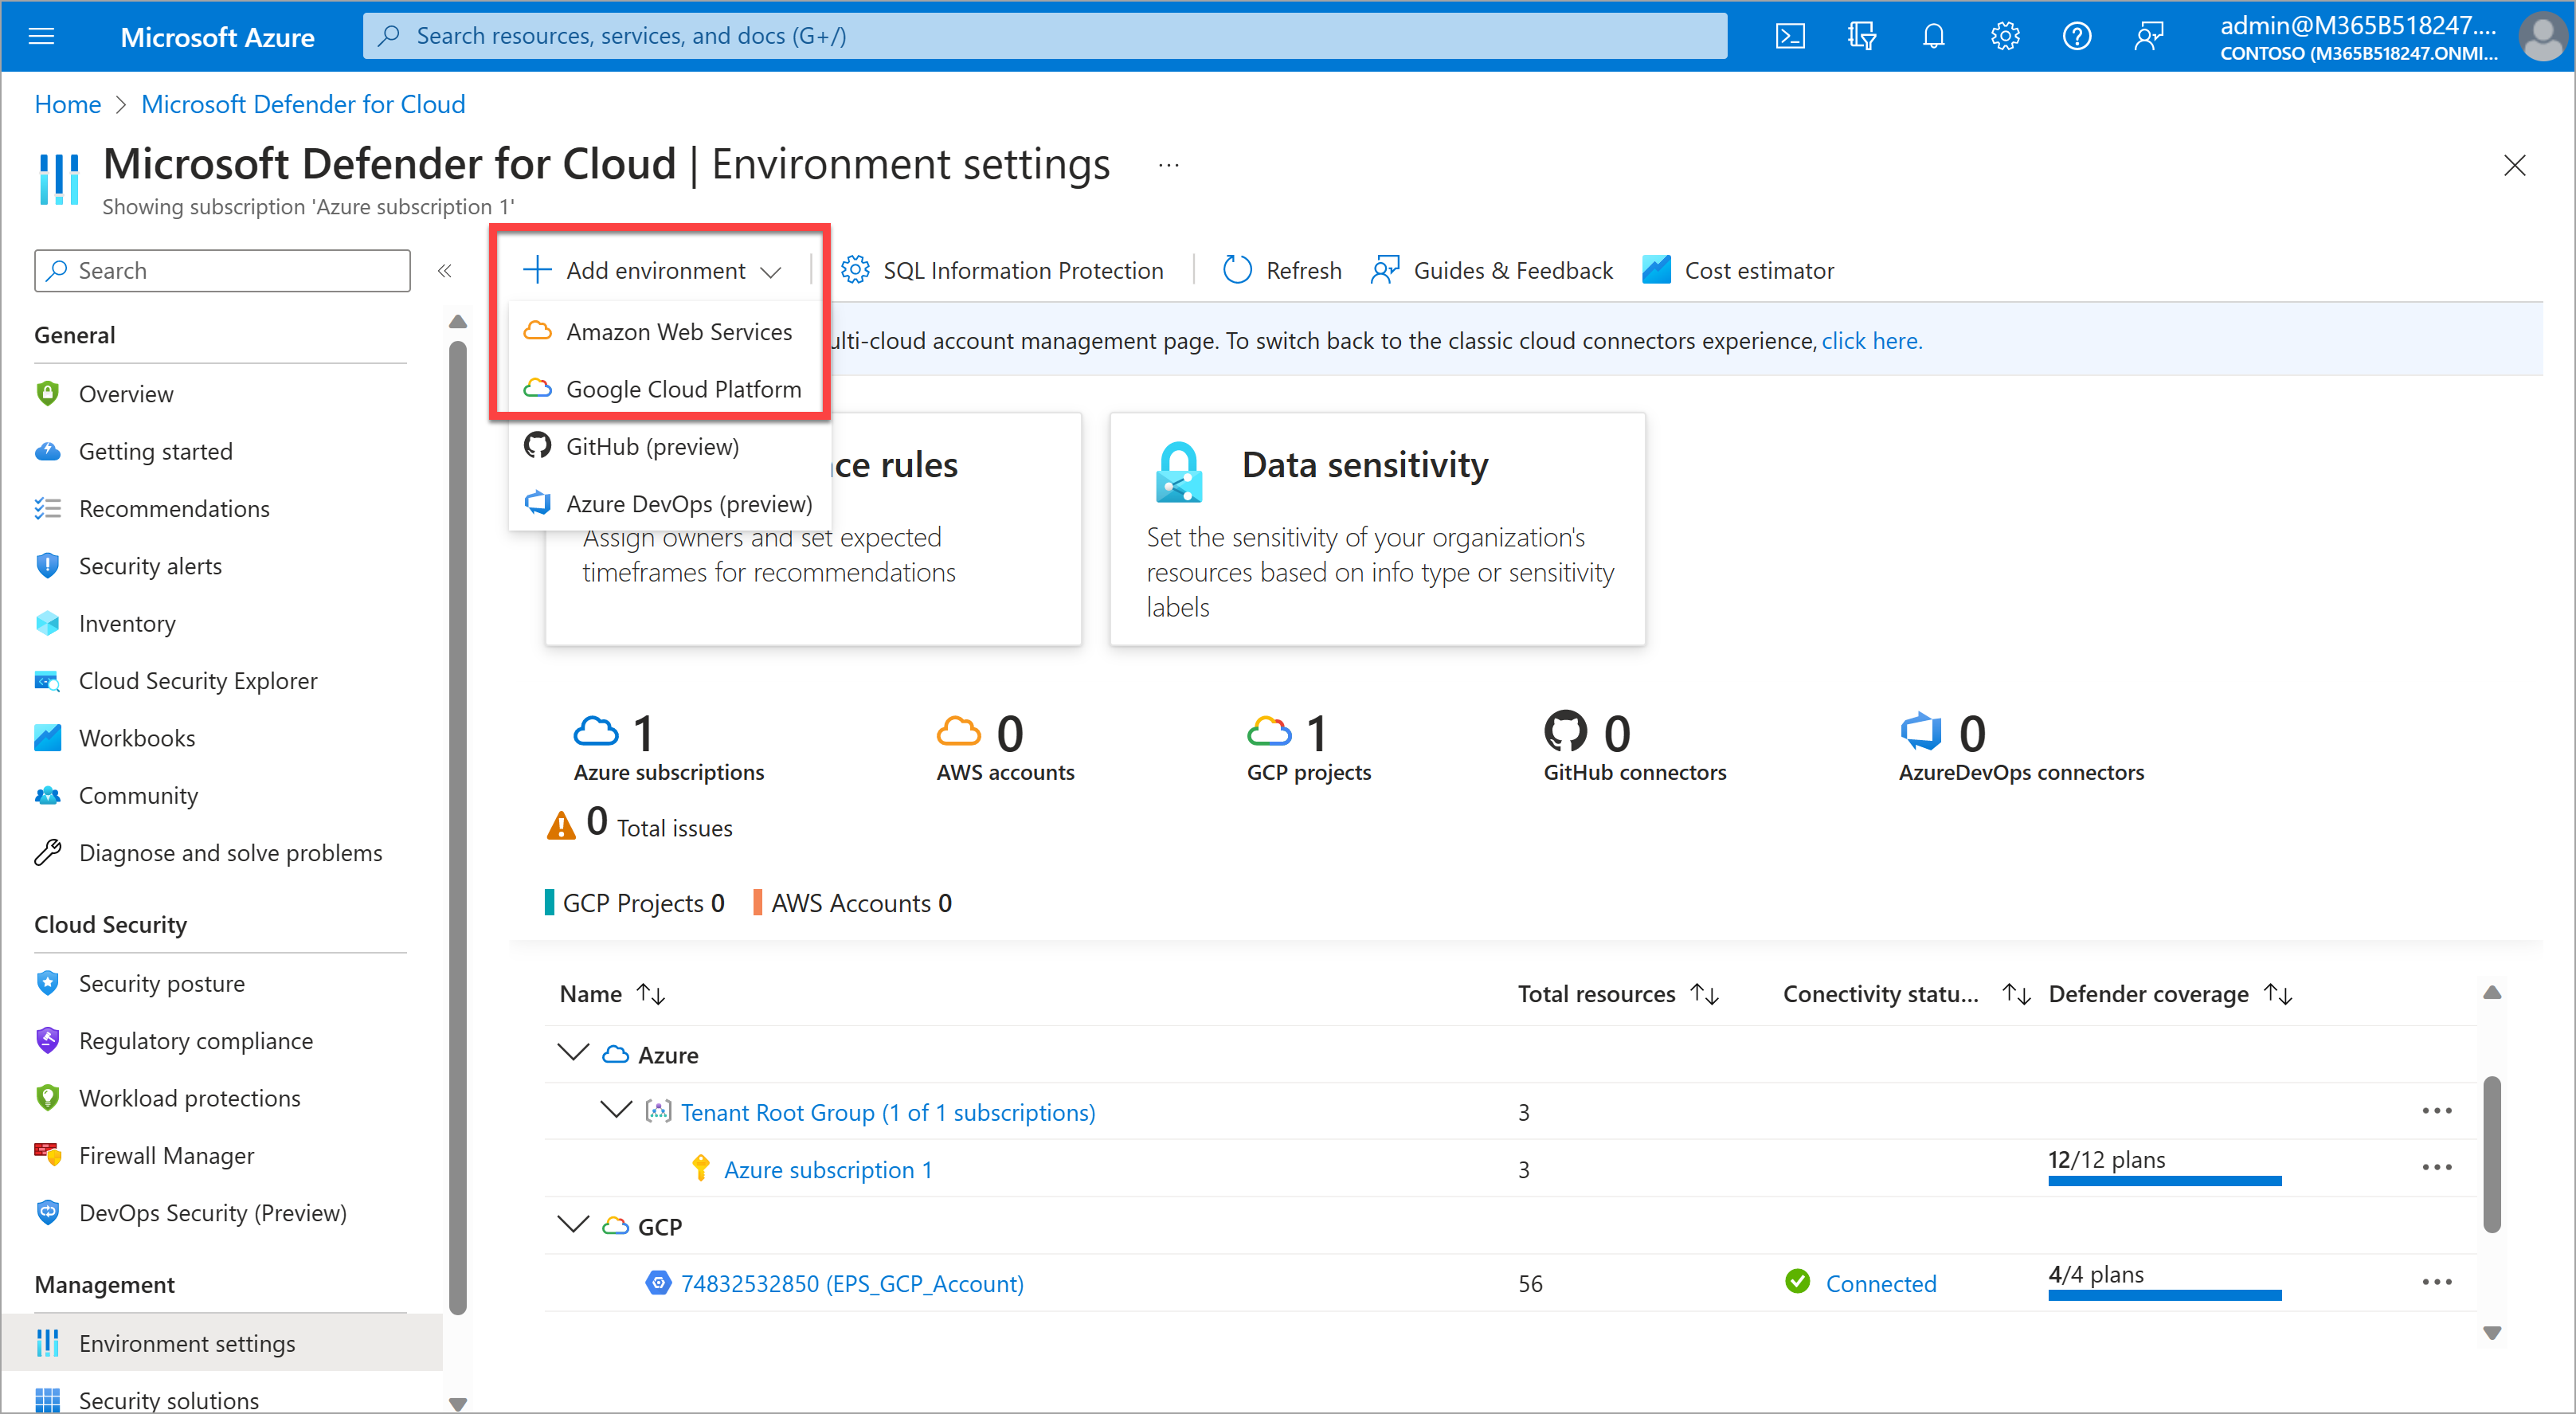Image resolution: width=2576 pixels, height=1414 pixels.
Task: Click Tenant Root Group subscriptions link
Action: [x=887, y=1111]
